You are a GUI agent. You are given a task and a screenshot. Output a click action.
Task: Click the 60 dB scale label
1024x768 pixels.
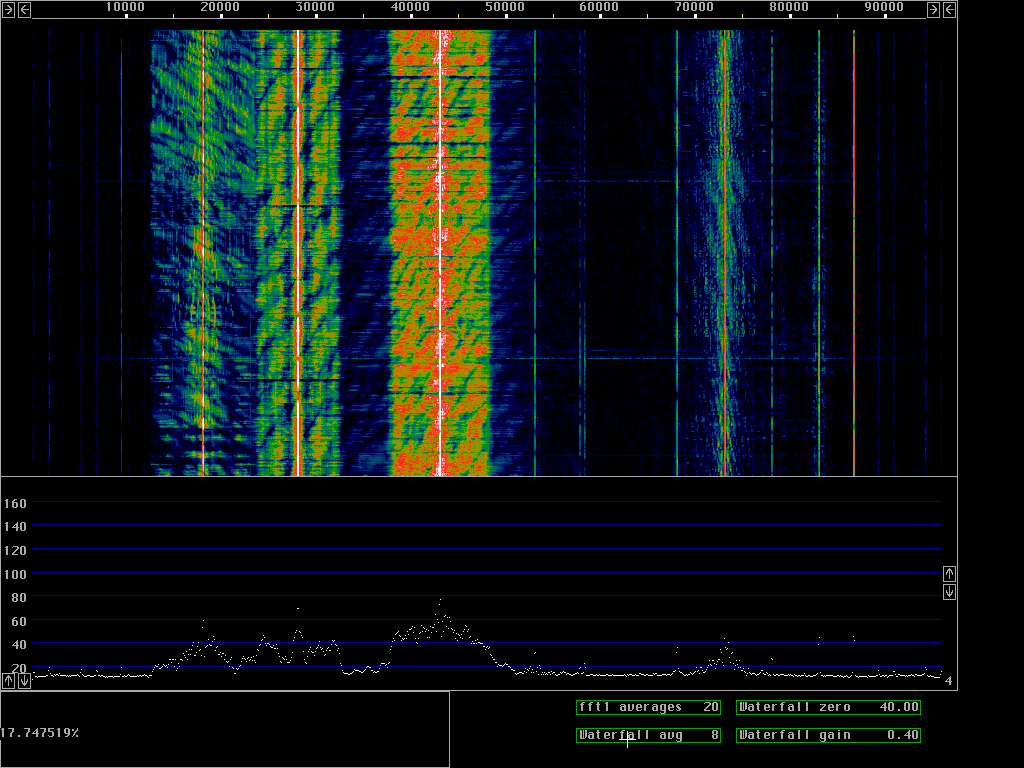[x=19, y=622]
